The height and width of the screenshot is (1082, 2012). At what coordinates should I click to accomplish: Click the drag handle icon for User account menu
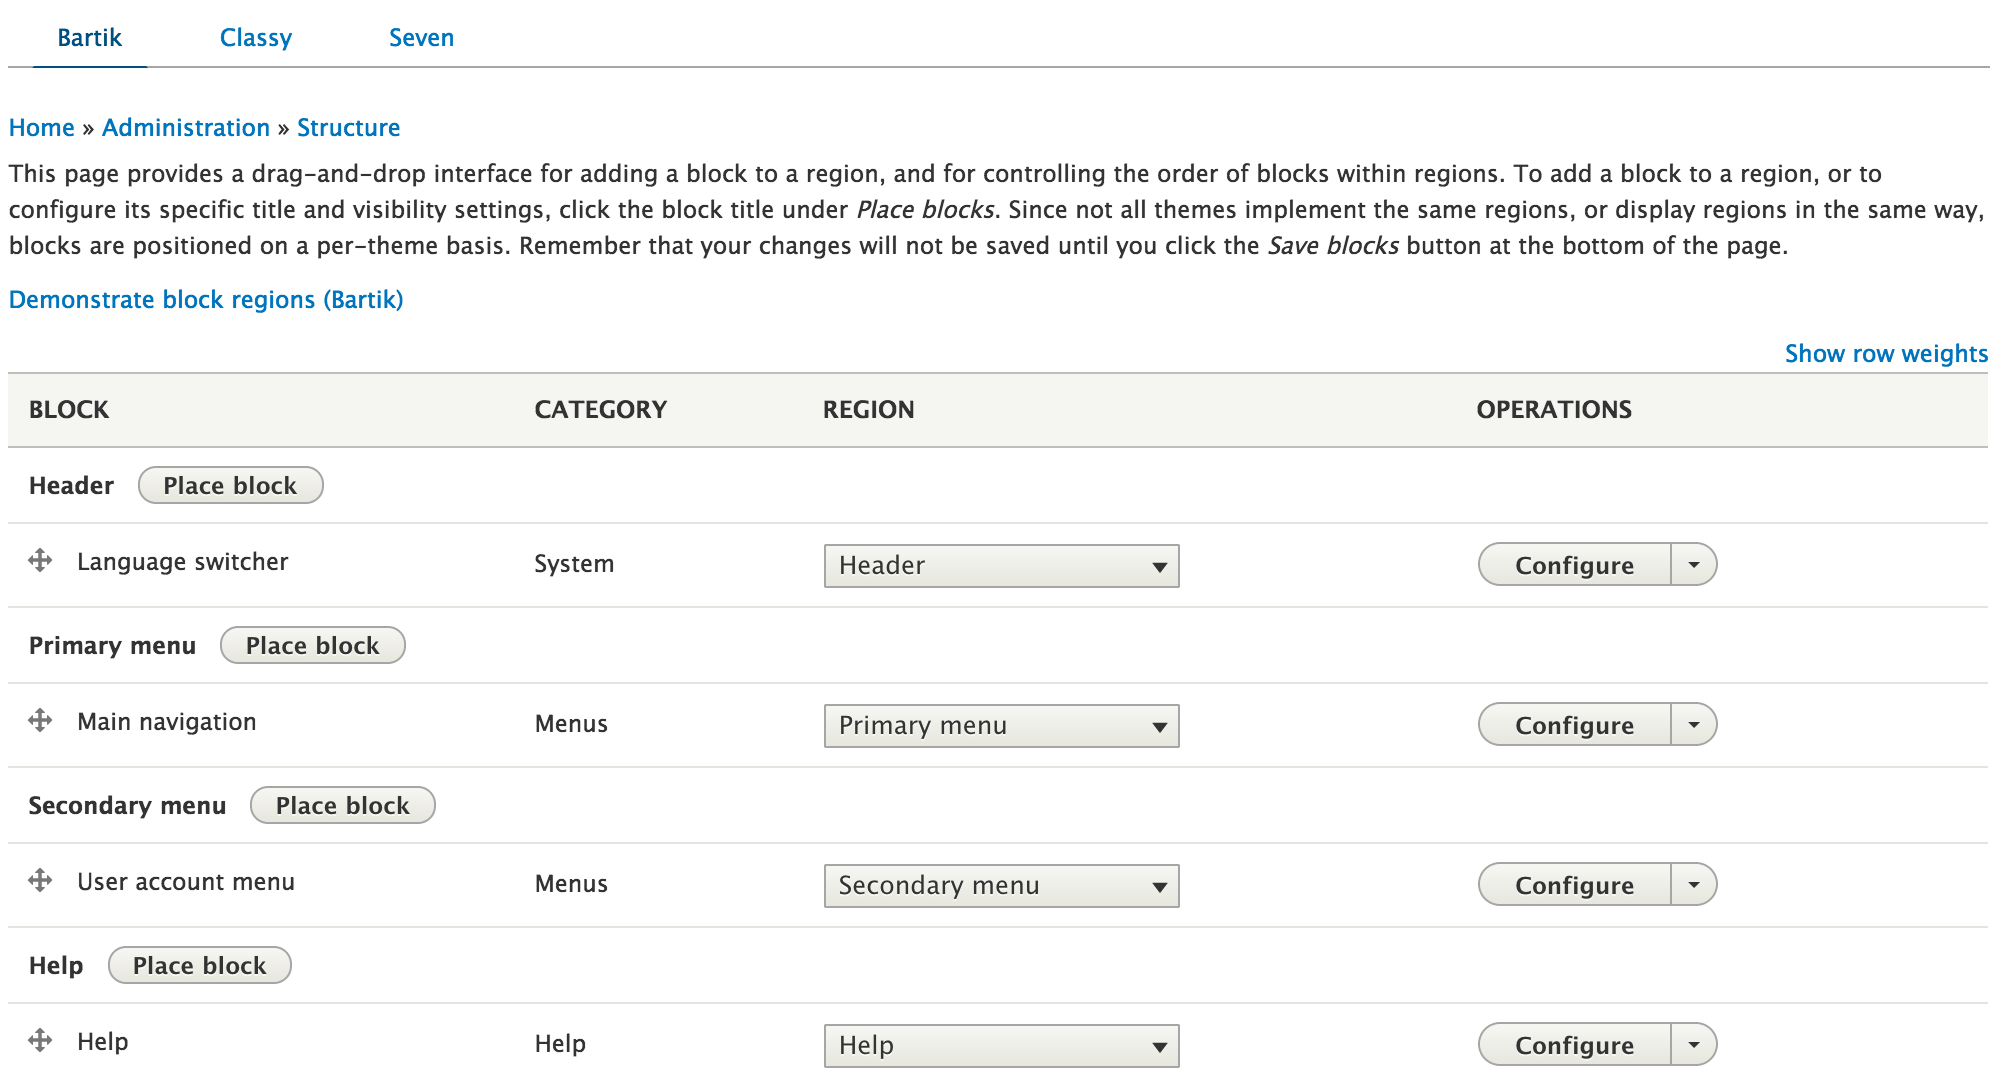click(x=41, y=883)
